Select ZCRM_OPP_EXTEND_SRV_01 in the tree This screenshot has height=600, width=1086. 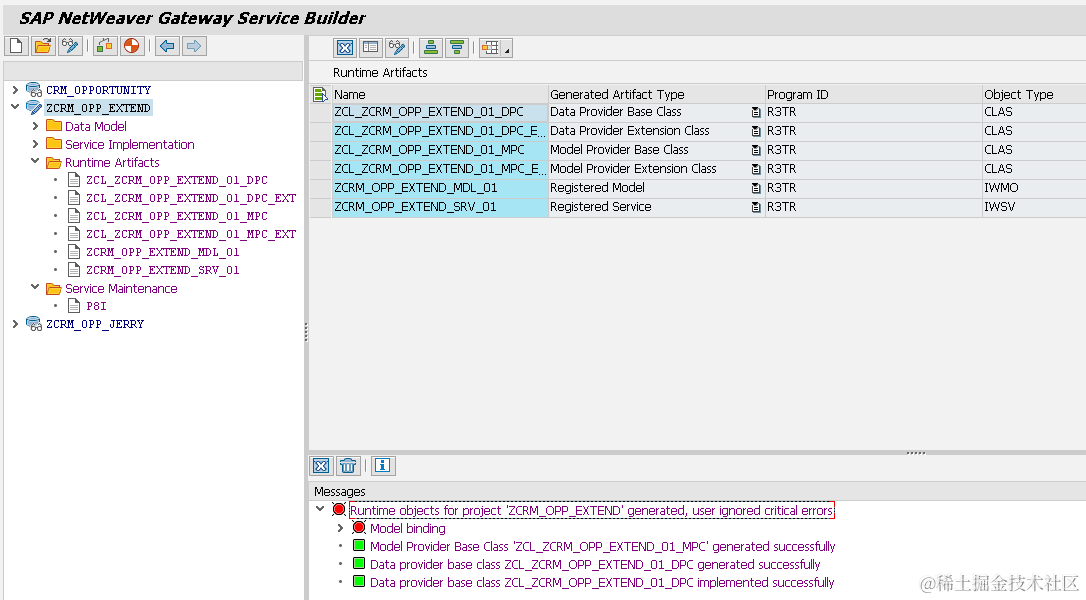click(163, 270)
